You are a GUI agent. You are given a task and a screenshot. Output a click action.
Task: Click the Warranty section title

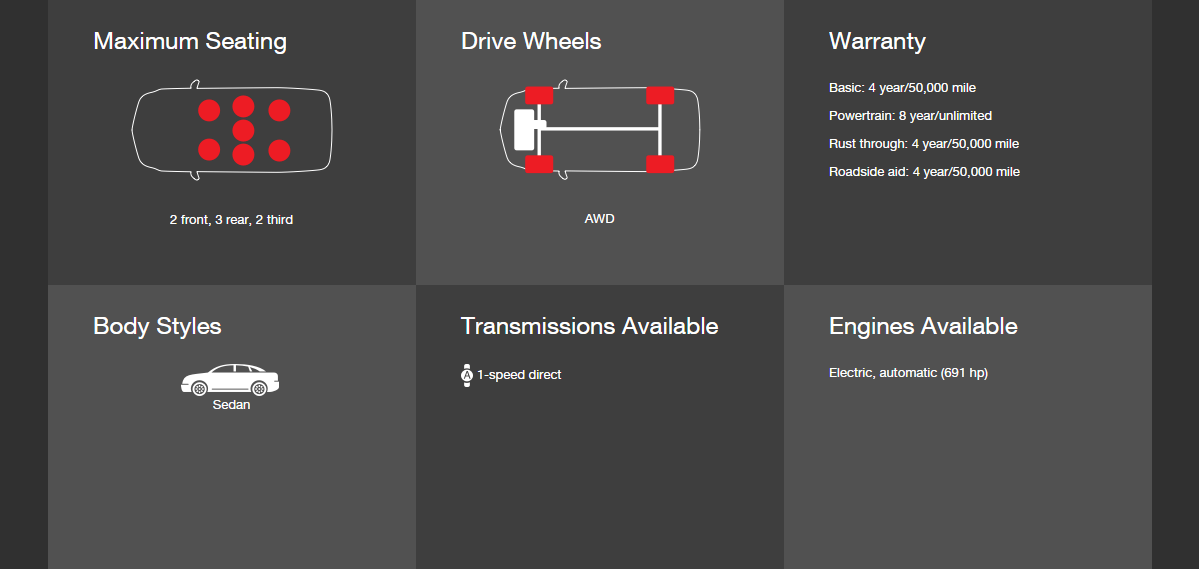(x=877, y=42)
